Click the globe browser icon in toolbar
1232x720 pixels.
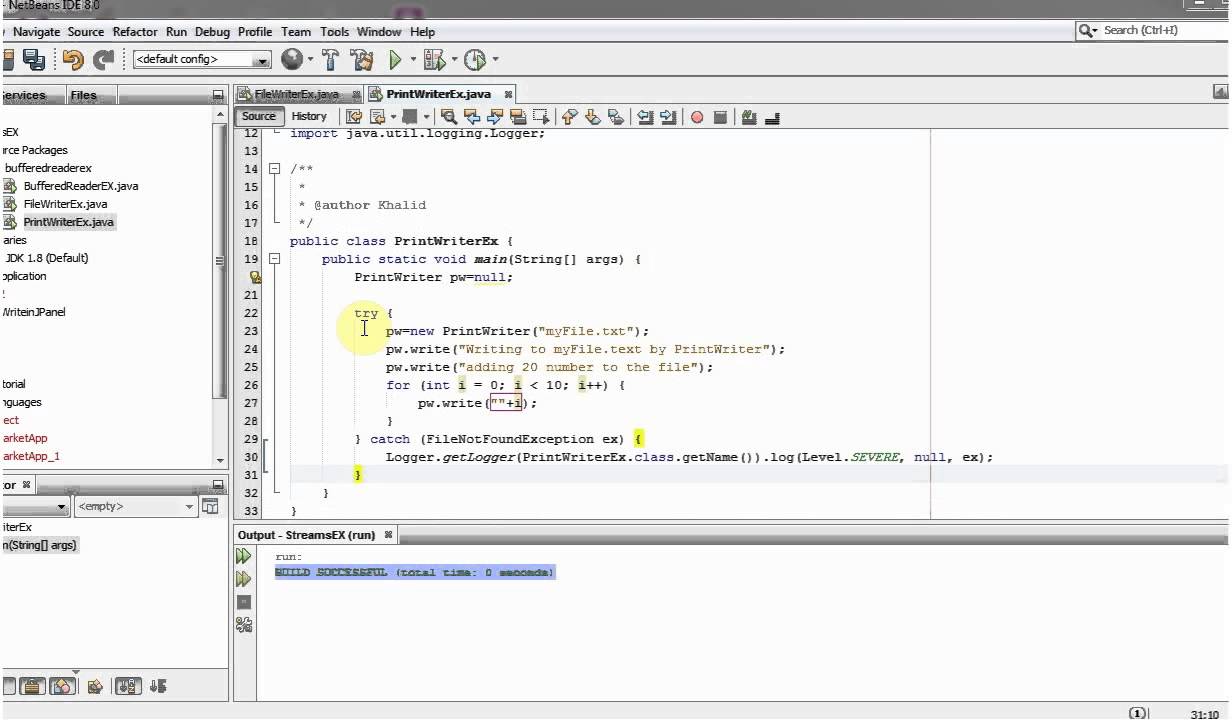tap(291, 59)
